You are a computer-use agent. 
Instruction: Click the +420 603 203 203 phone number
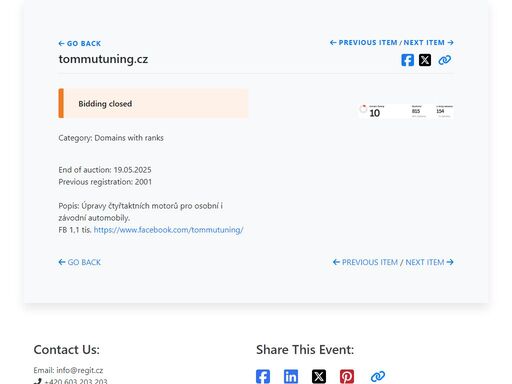(x=76, y=381)
